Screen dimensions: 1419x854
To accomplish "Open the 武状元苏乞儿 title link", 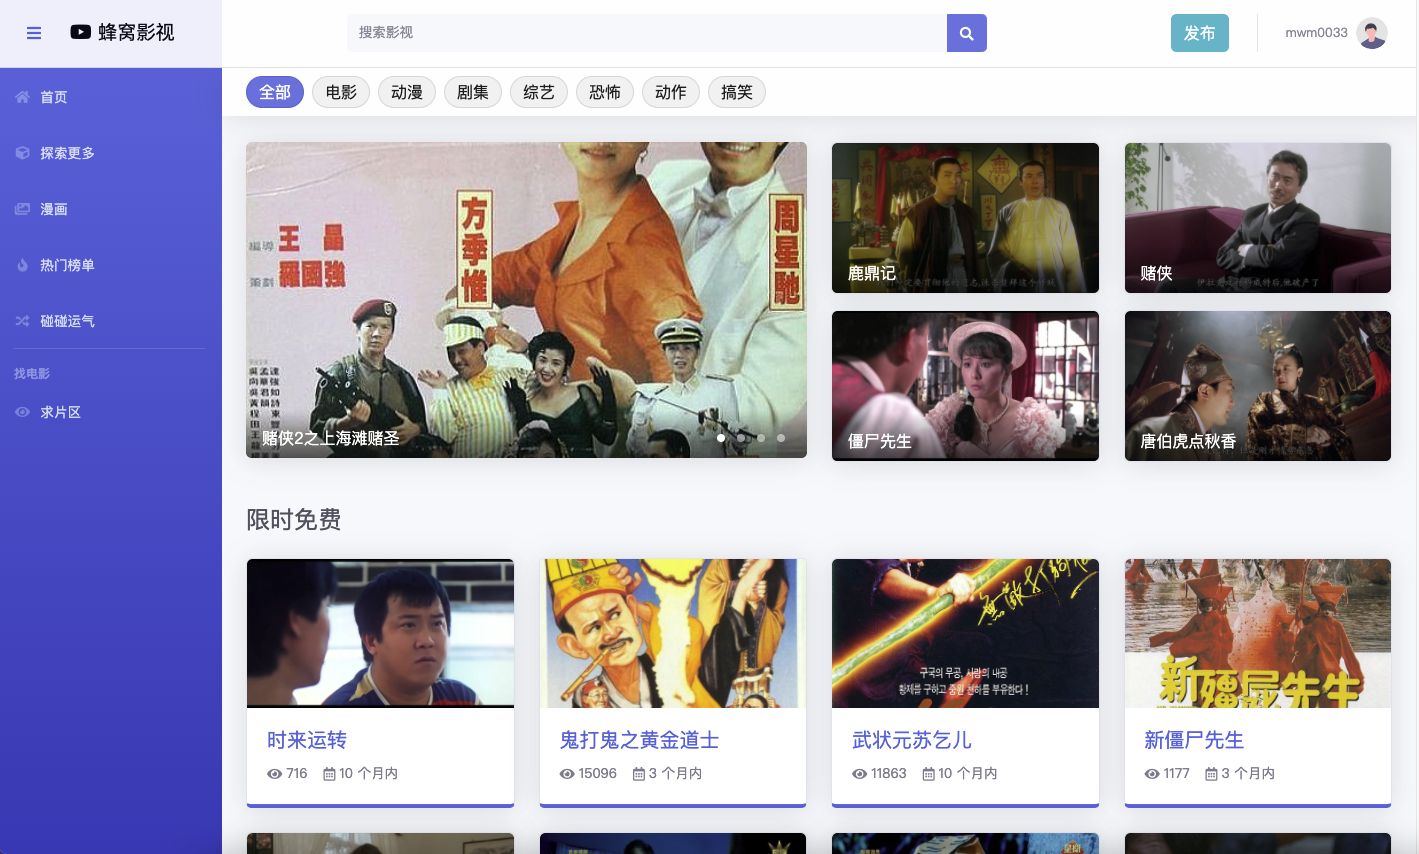I will coord(912,740).
